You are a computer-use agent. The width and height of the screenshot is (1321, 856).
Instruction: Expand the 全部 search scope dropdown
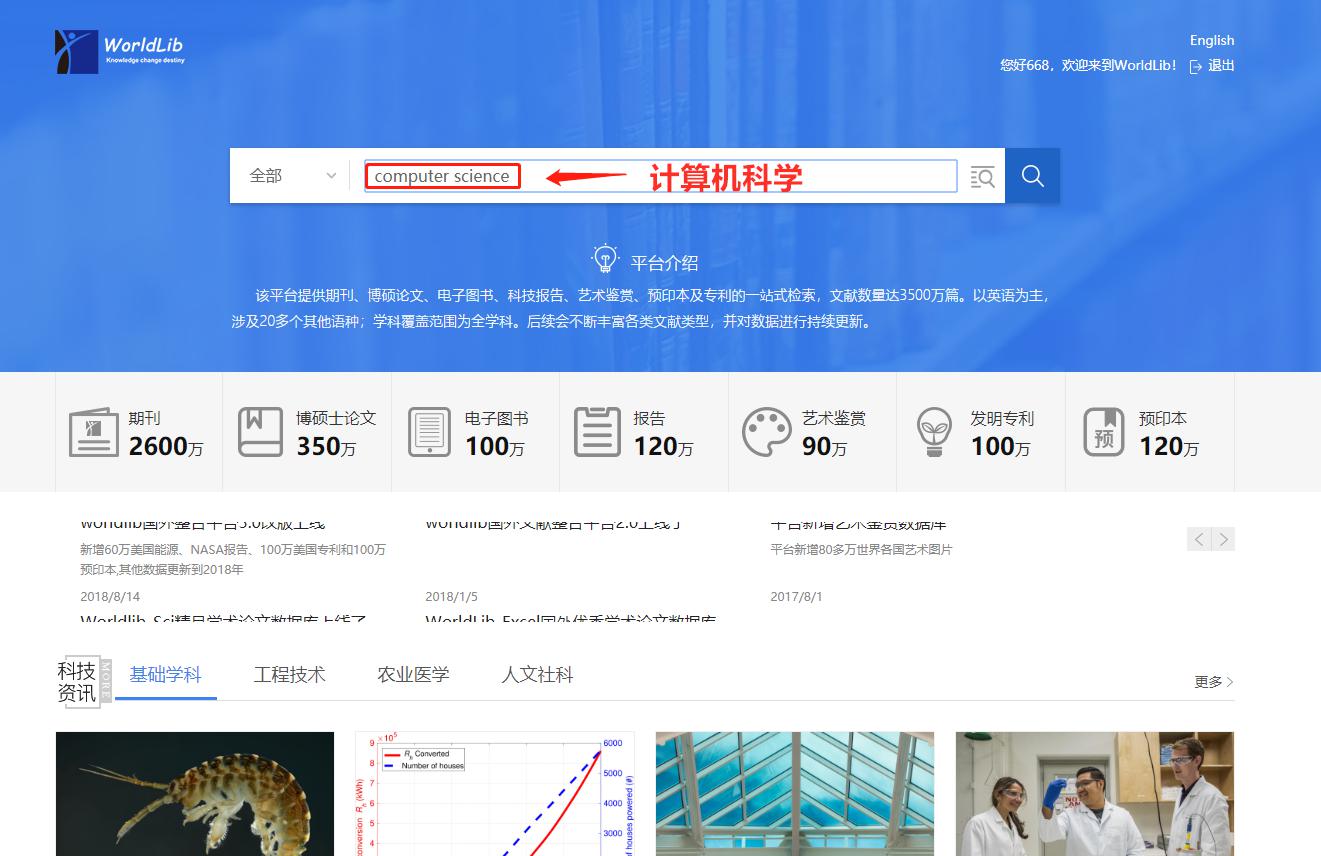coord(292,176)
